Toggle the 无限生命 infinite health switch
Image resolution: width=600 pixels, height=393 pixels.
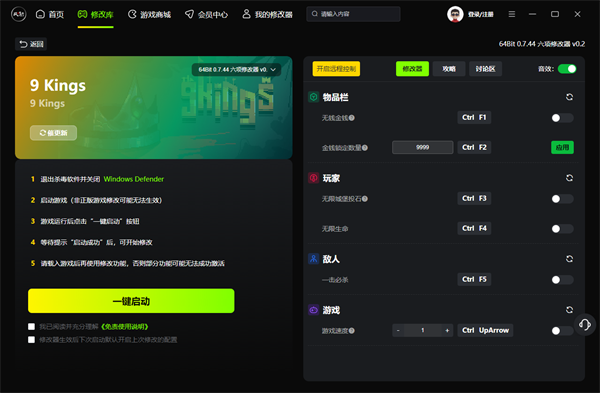tap(562, 229)
